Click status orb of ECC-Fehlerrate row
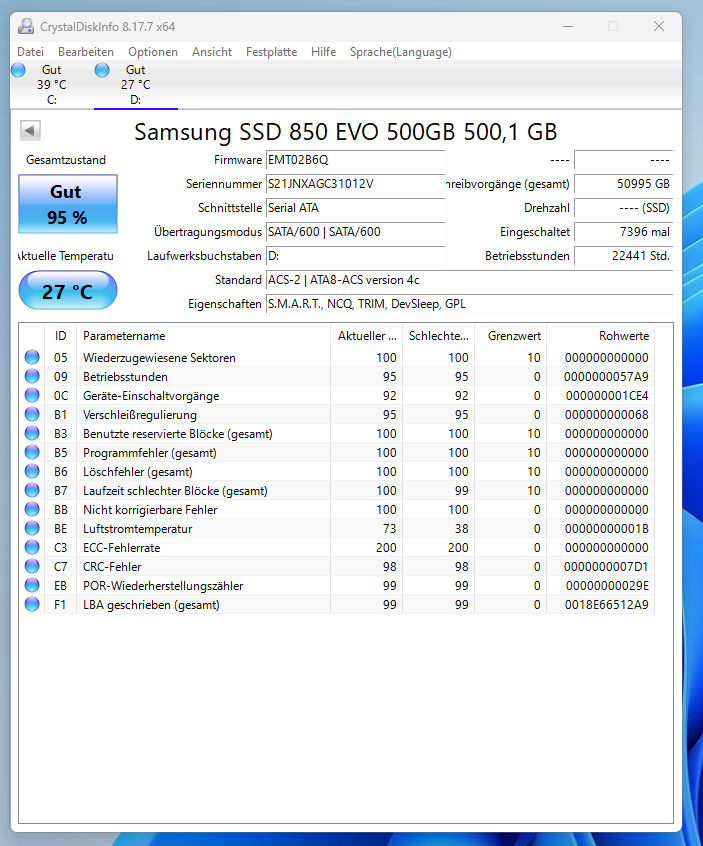 [x=32, y=547]
